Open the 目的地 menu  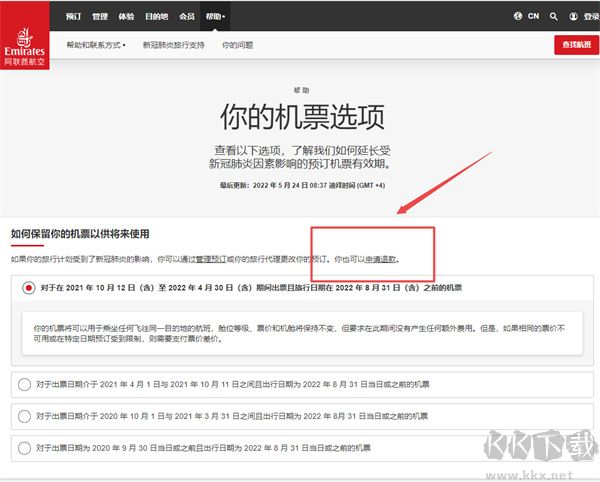[x=157, y=16]
